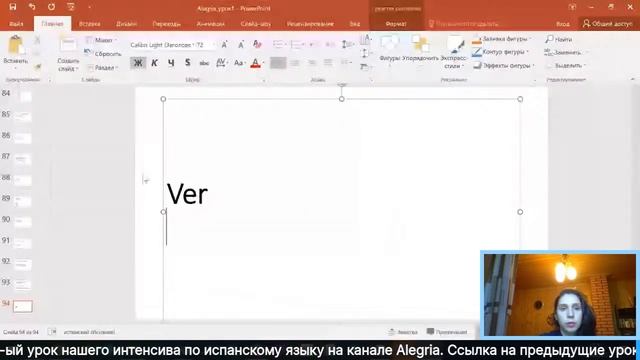Apply Format Painter brush icon

[x=37, y=67]
